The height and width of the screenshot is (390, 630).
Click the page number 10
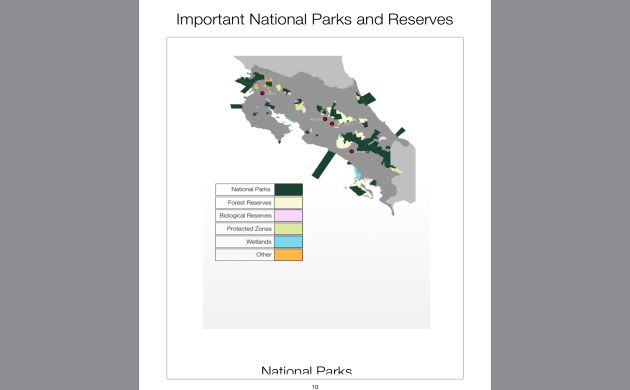315,387
